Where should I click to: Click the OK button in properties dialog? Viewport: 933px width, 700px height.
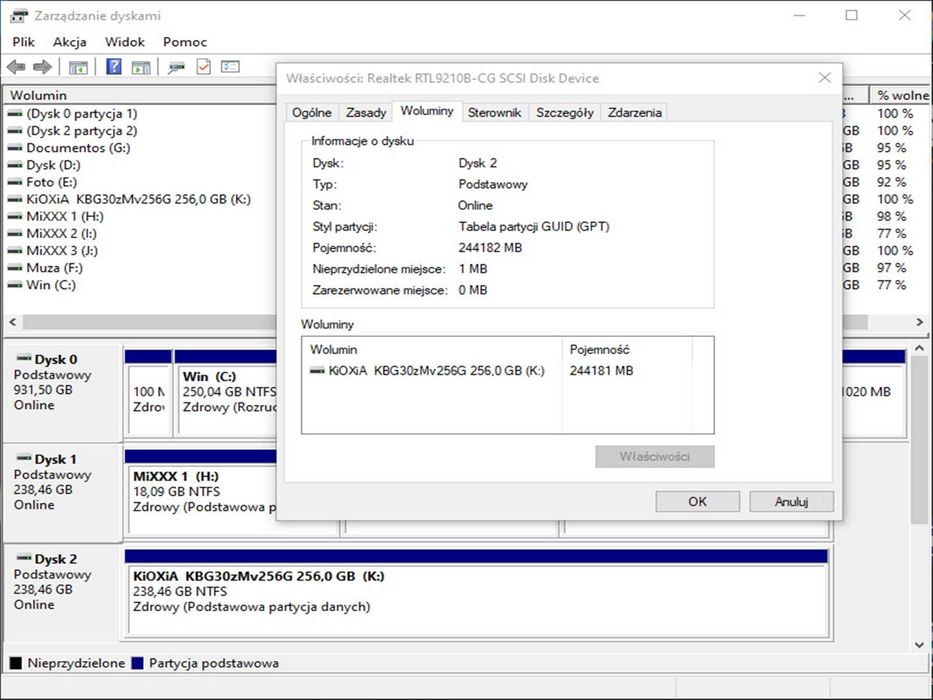697,502
